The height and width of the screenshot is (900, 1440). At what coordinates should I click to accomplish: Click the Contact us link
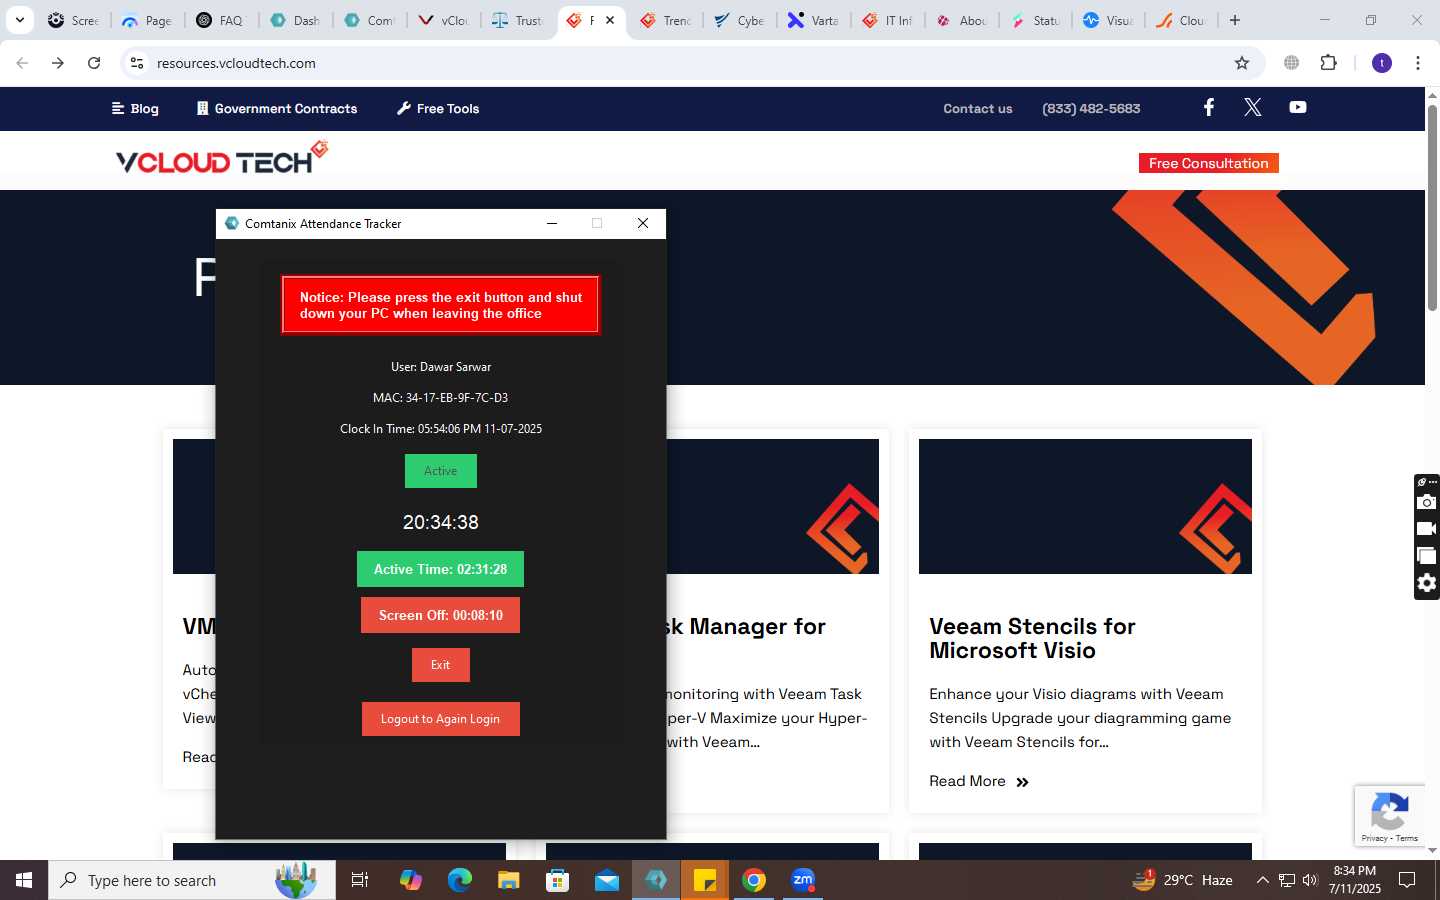tap(978, 108)
